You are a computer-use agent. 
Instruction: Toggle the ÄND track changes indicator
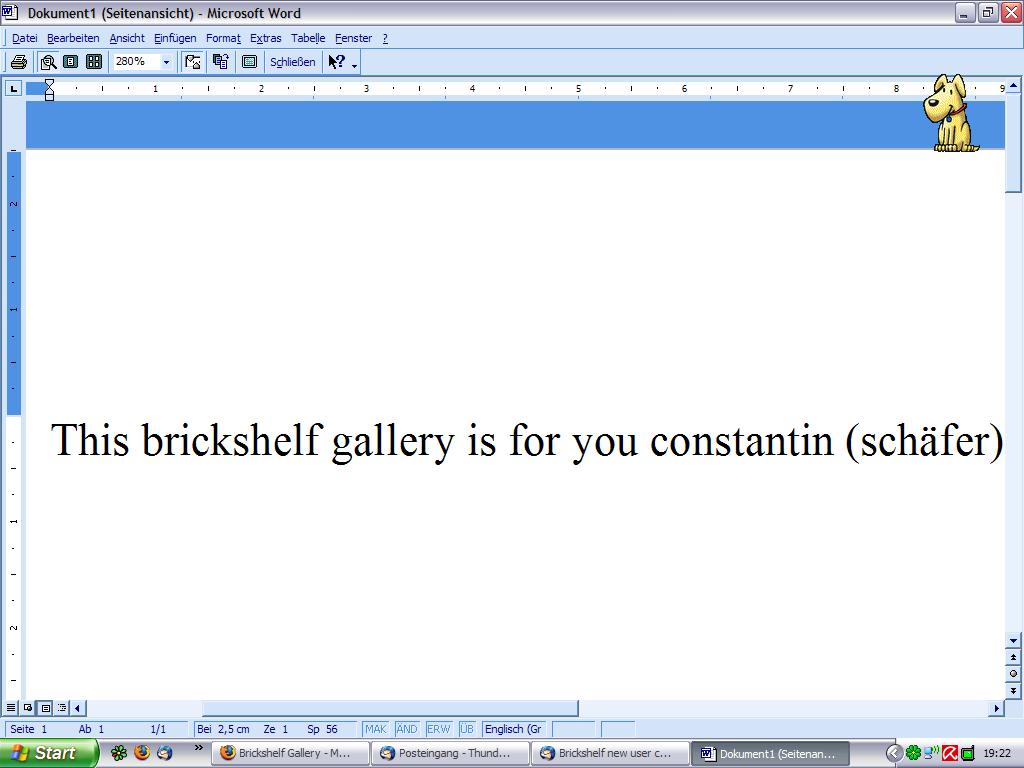click(407, 729)
